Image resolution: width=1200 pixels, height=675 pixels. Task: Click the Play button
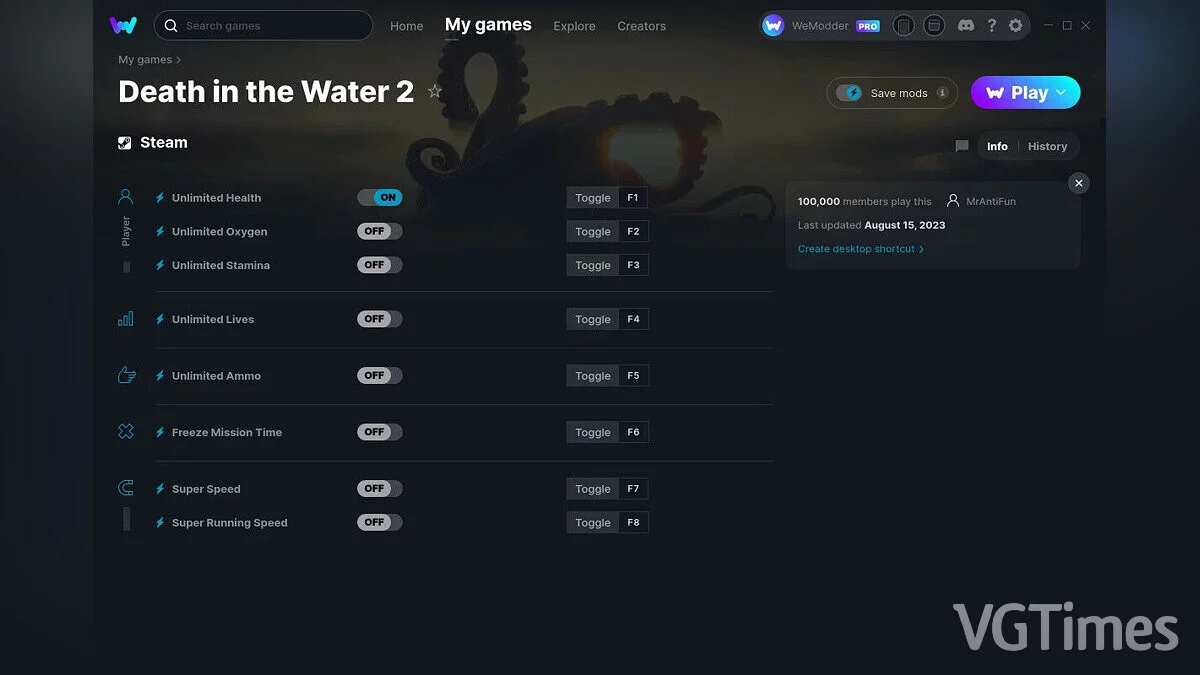(1025, 93)
